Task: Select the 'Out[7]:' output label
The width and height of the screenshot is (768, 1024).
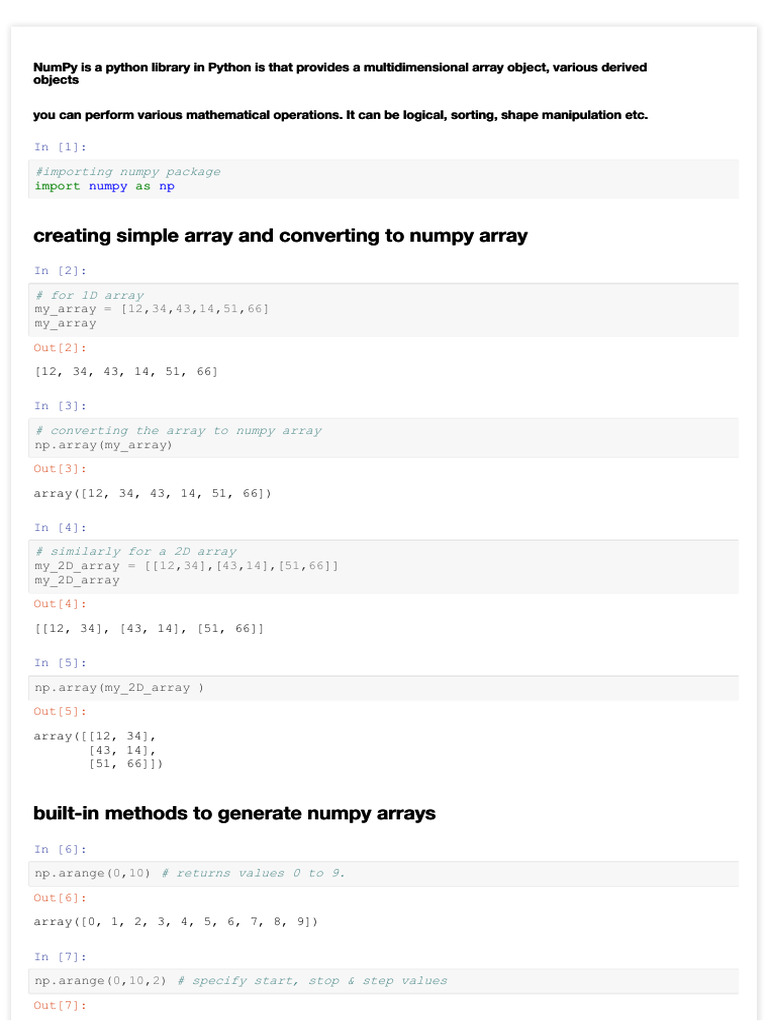Action: [x=60, y=1005]
